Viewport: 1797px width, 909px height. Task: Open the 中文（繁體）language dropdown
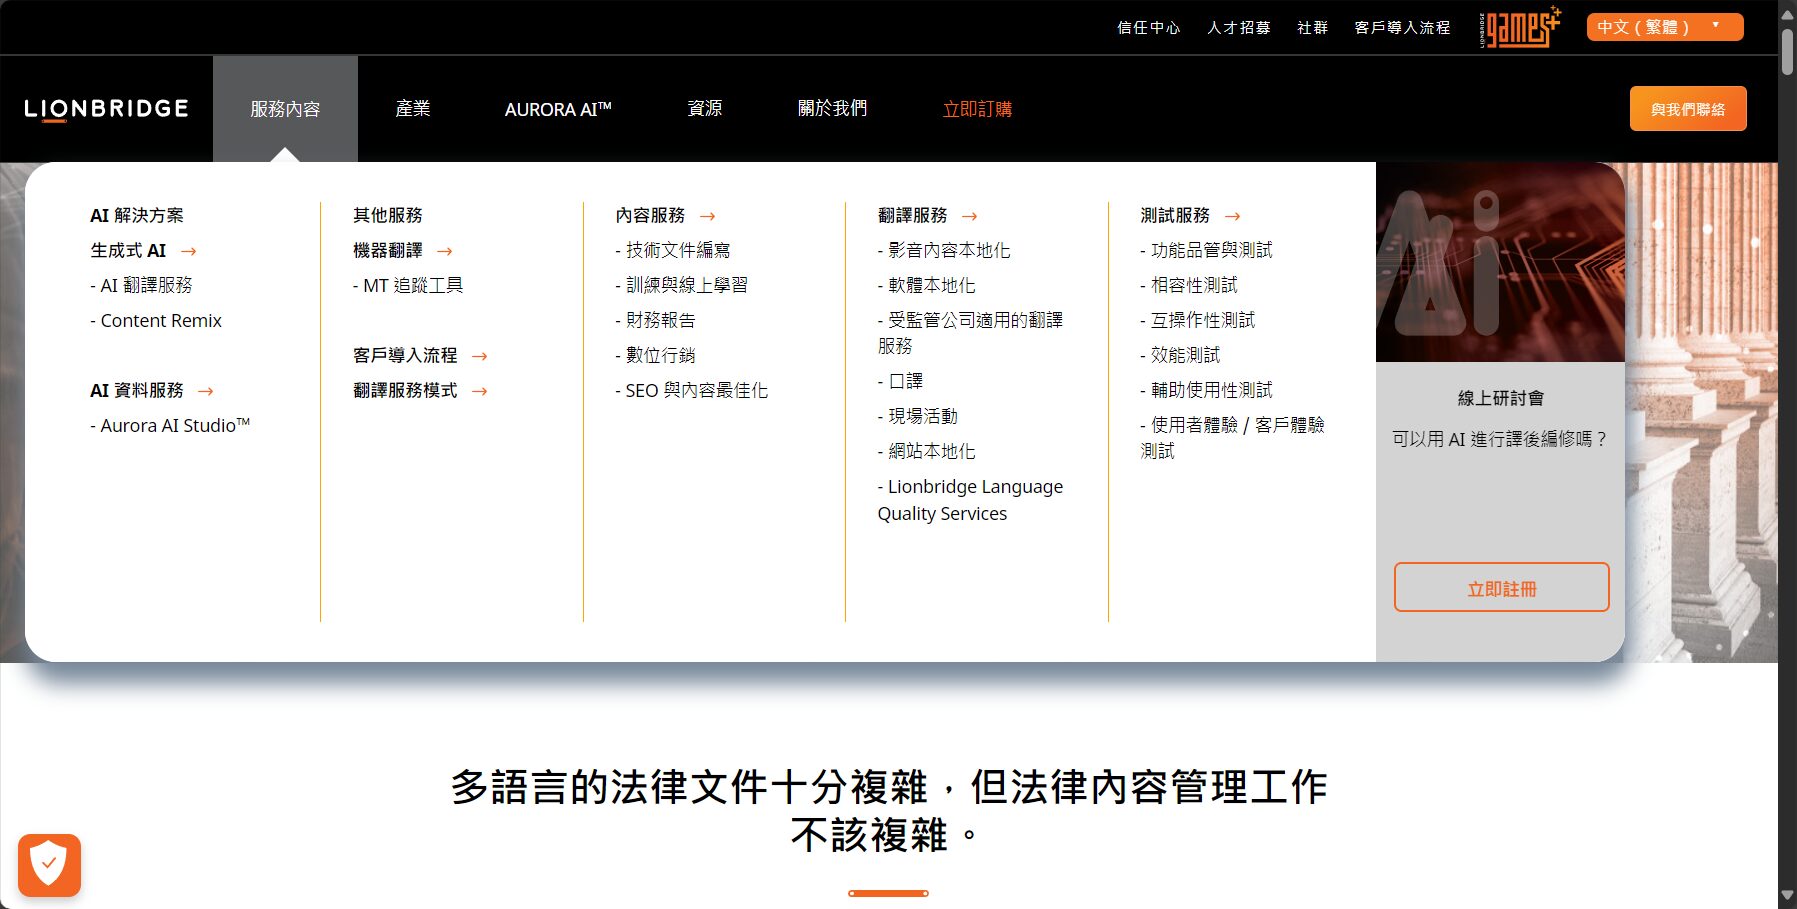tap(1664, 27)
